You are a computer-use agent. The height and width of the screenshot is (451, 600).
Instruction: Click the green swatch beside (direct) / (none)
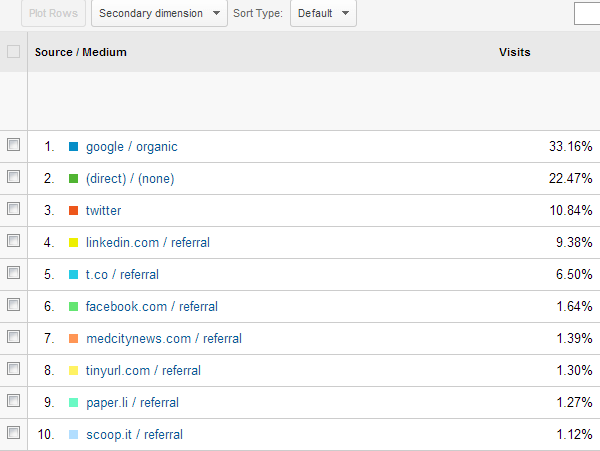[73, 179]
